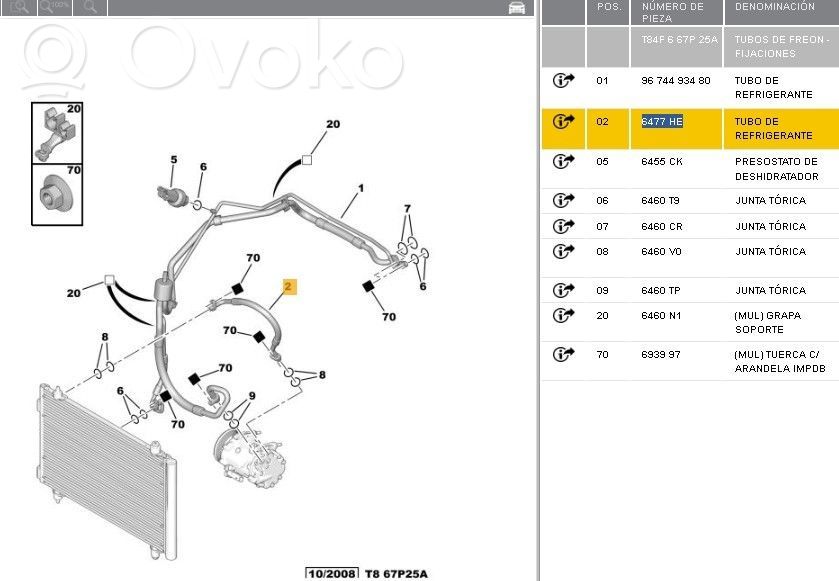Select part number 6455 CK
This screenshot has width=839, height=581.
[x=662, y=162]
